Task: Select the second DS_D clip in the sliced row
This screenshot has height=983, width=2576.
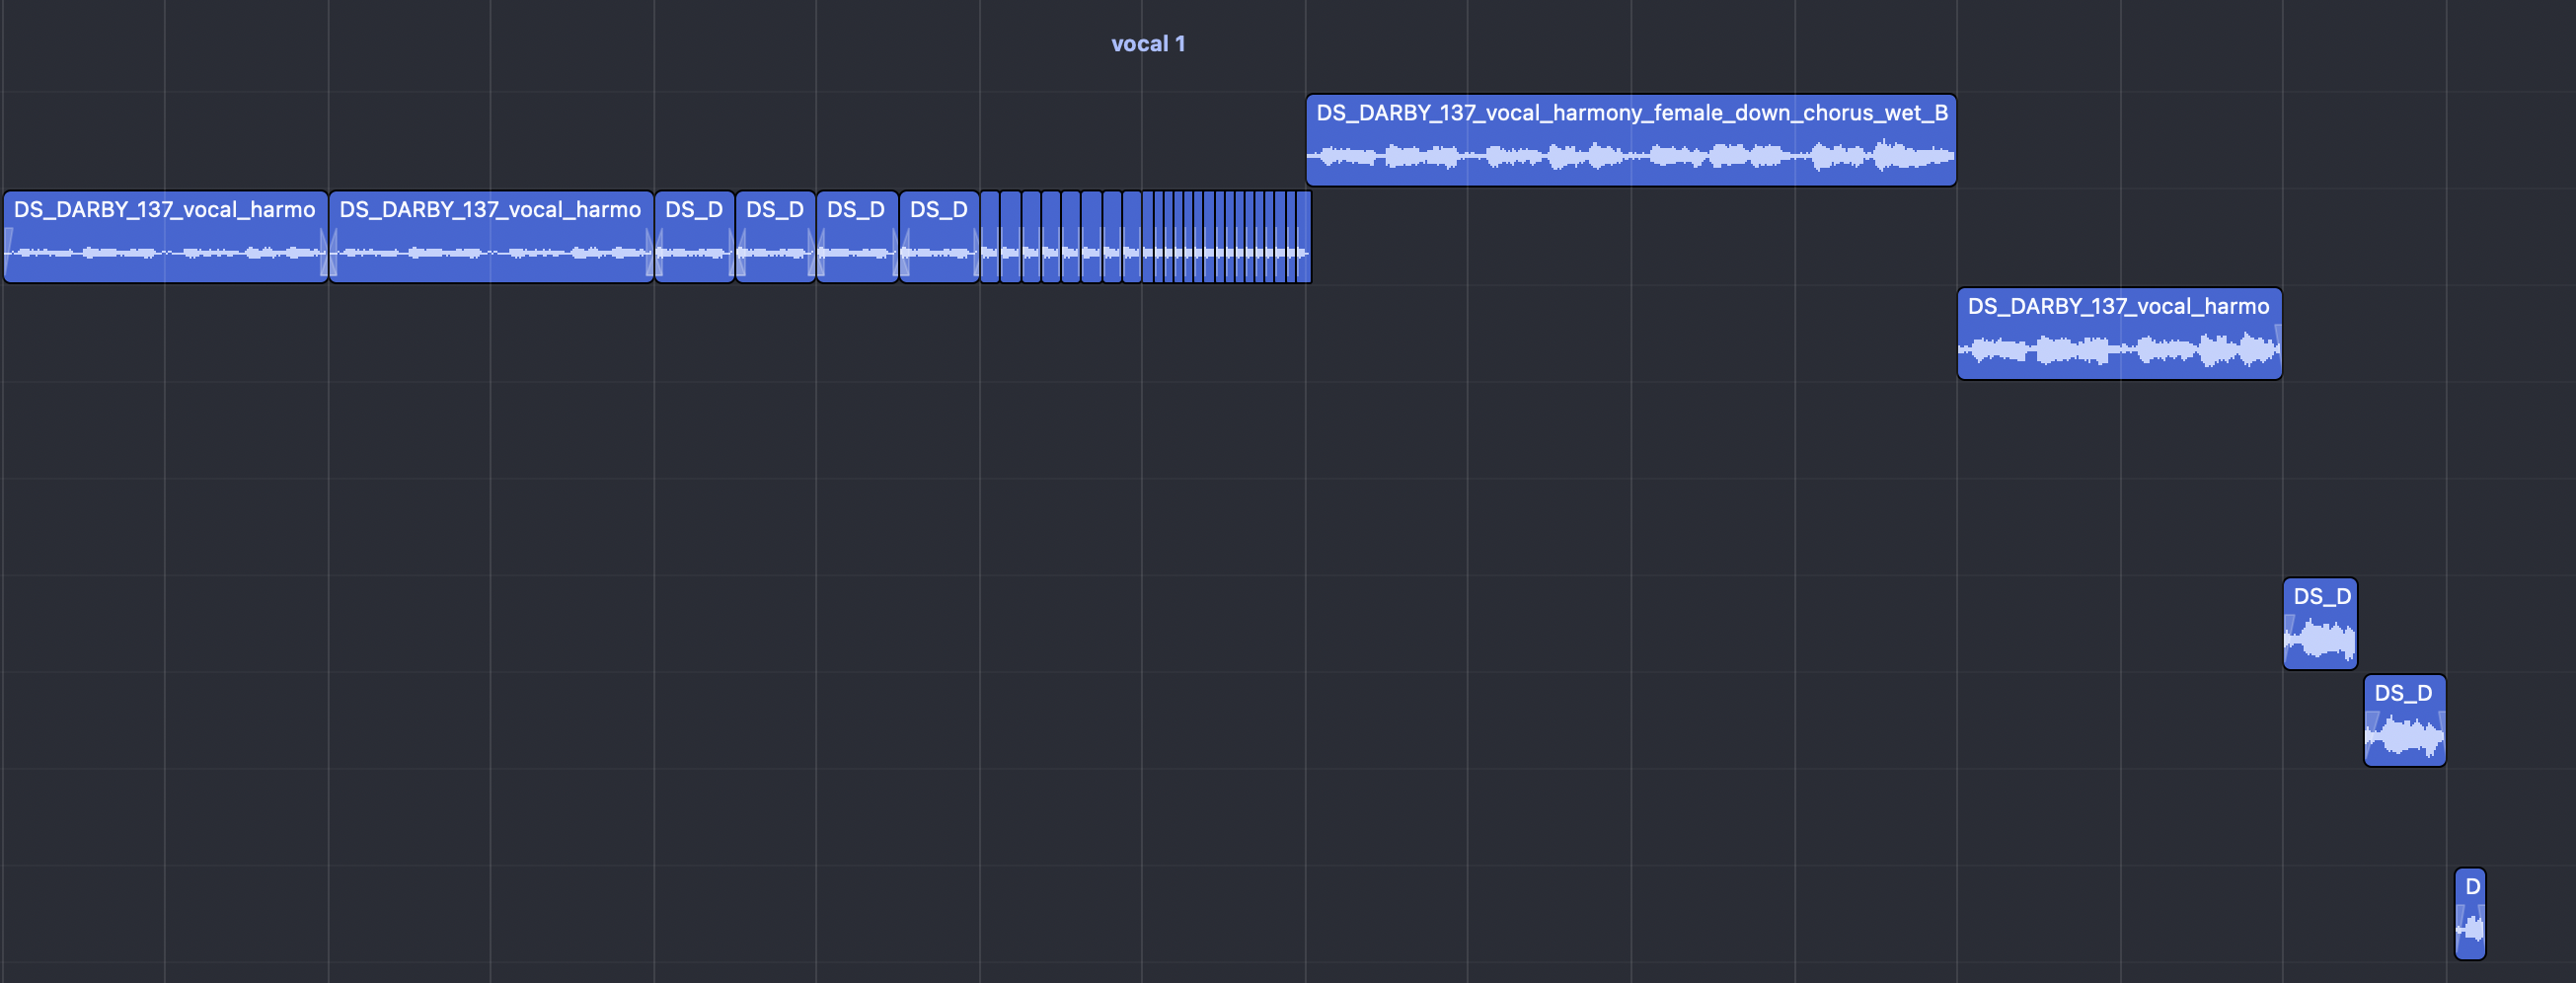Action: pyautogui.click(x=776, y=237)
